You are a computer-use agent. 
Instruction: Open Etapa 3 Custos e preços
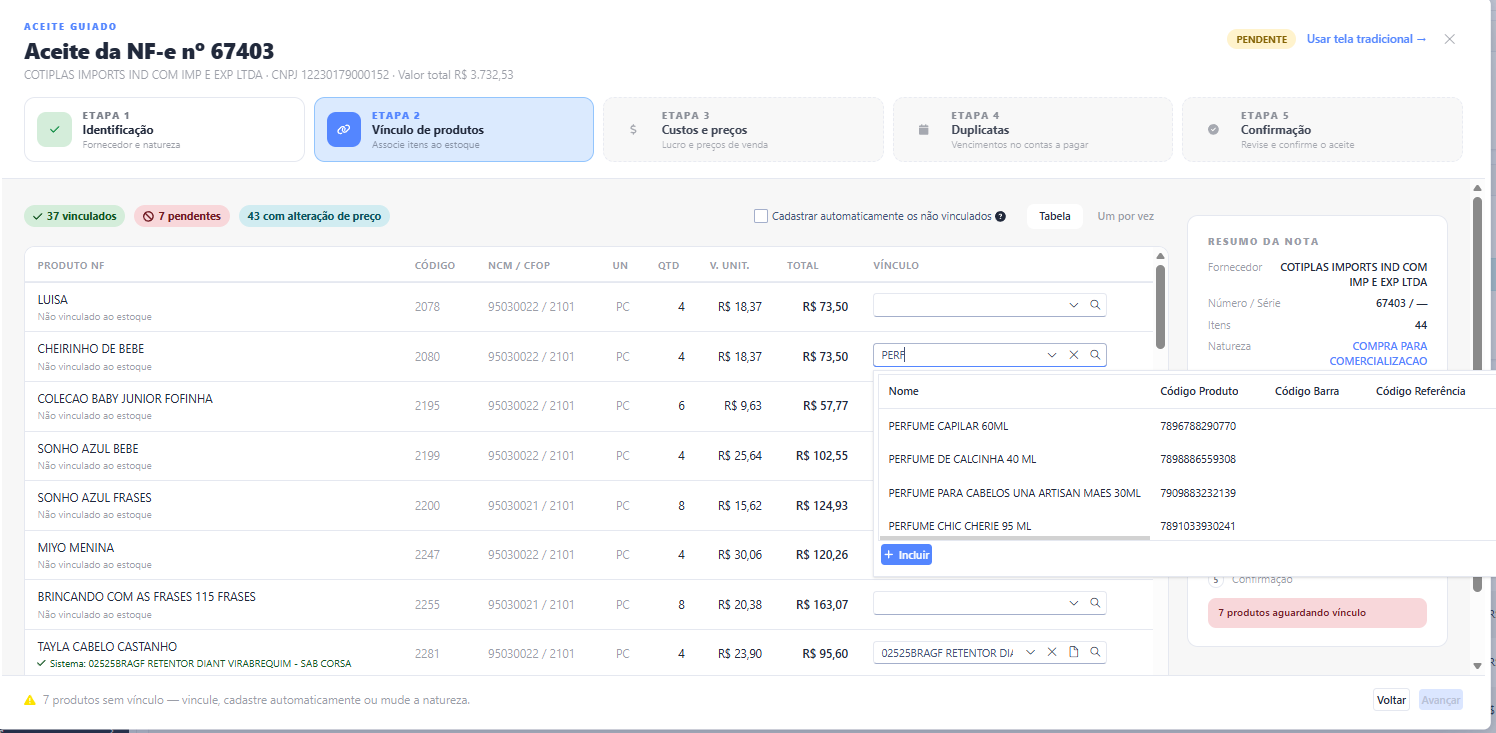tap(743, 130)
